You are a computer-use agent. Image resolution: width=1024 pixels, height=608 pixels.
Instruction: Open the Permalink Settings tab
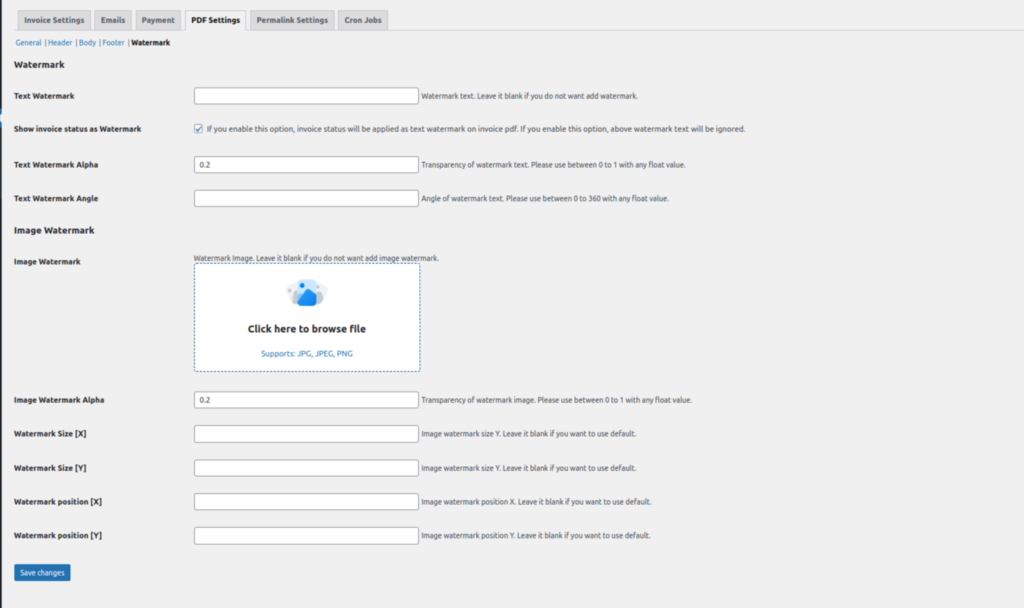pyautogui.click(x=291, y=19)
